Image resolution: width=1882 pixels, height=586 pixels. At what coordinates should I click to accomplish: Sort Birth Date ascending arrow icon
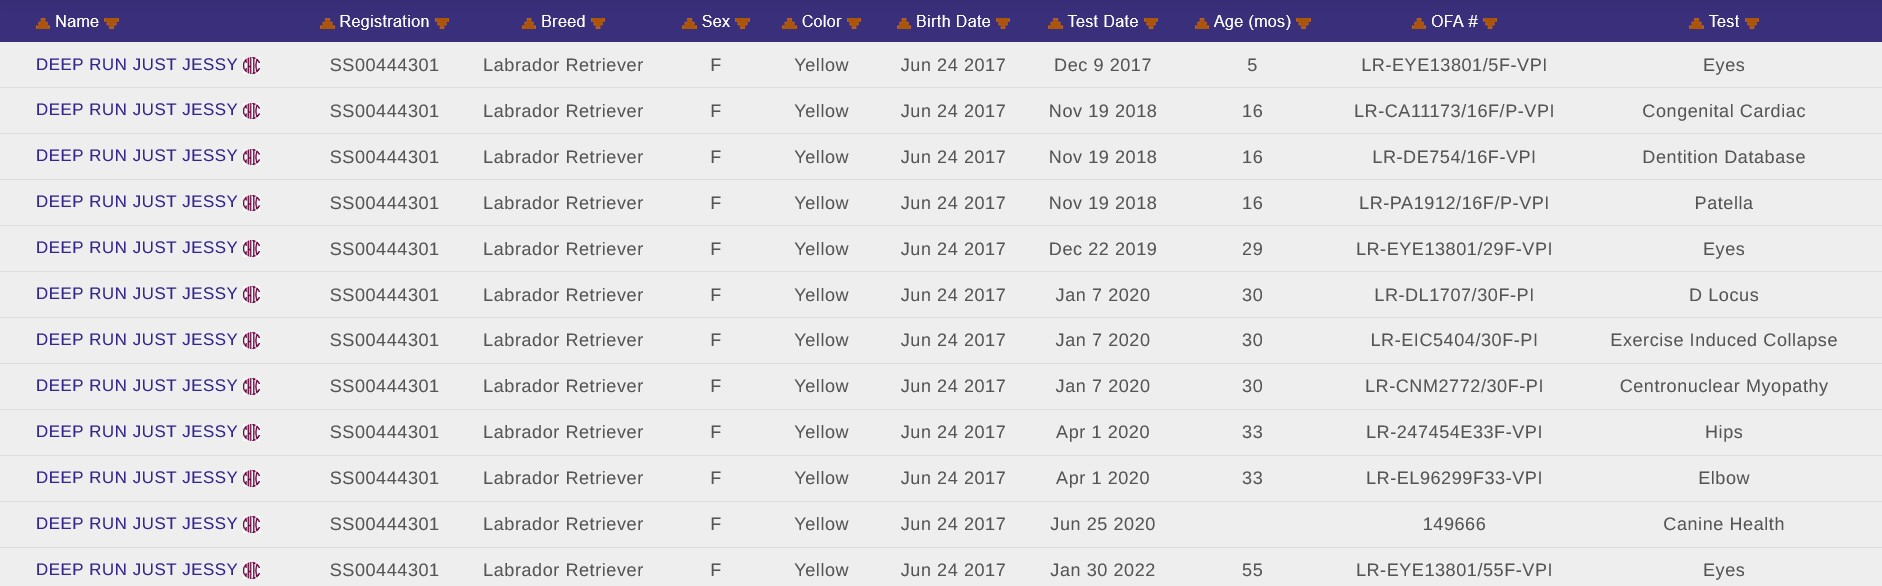(904, 23)
